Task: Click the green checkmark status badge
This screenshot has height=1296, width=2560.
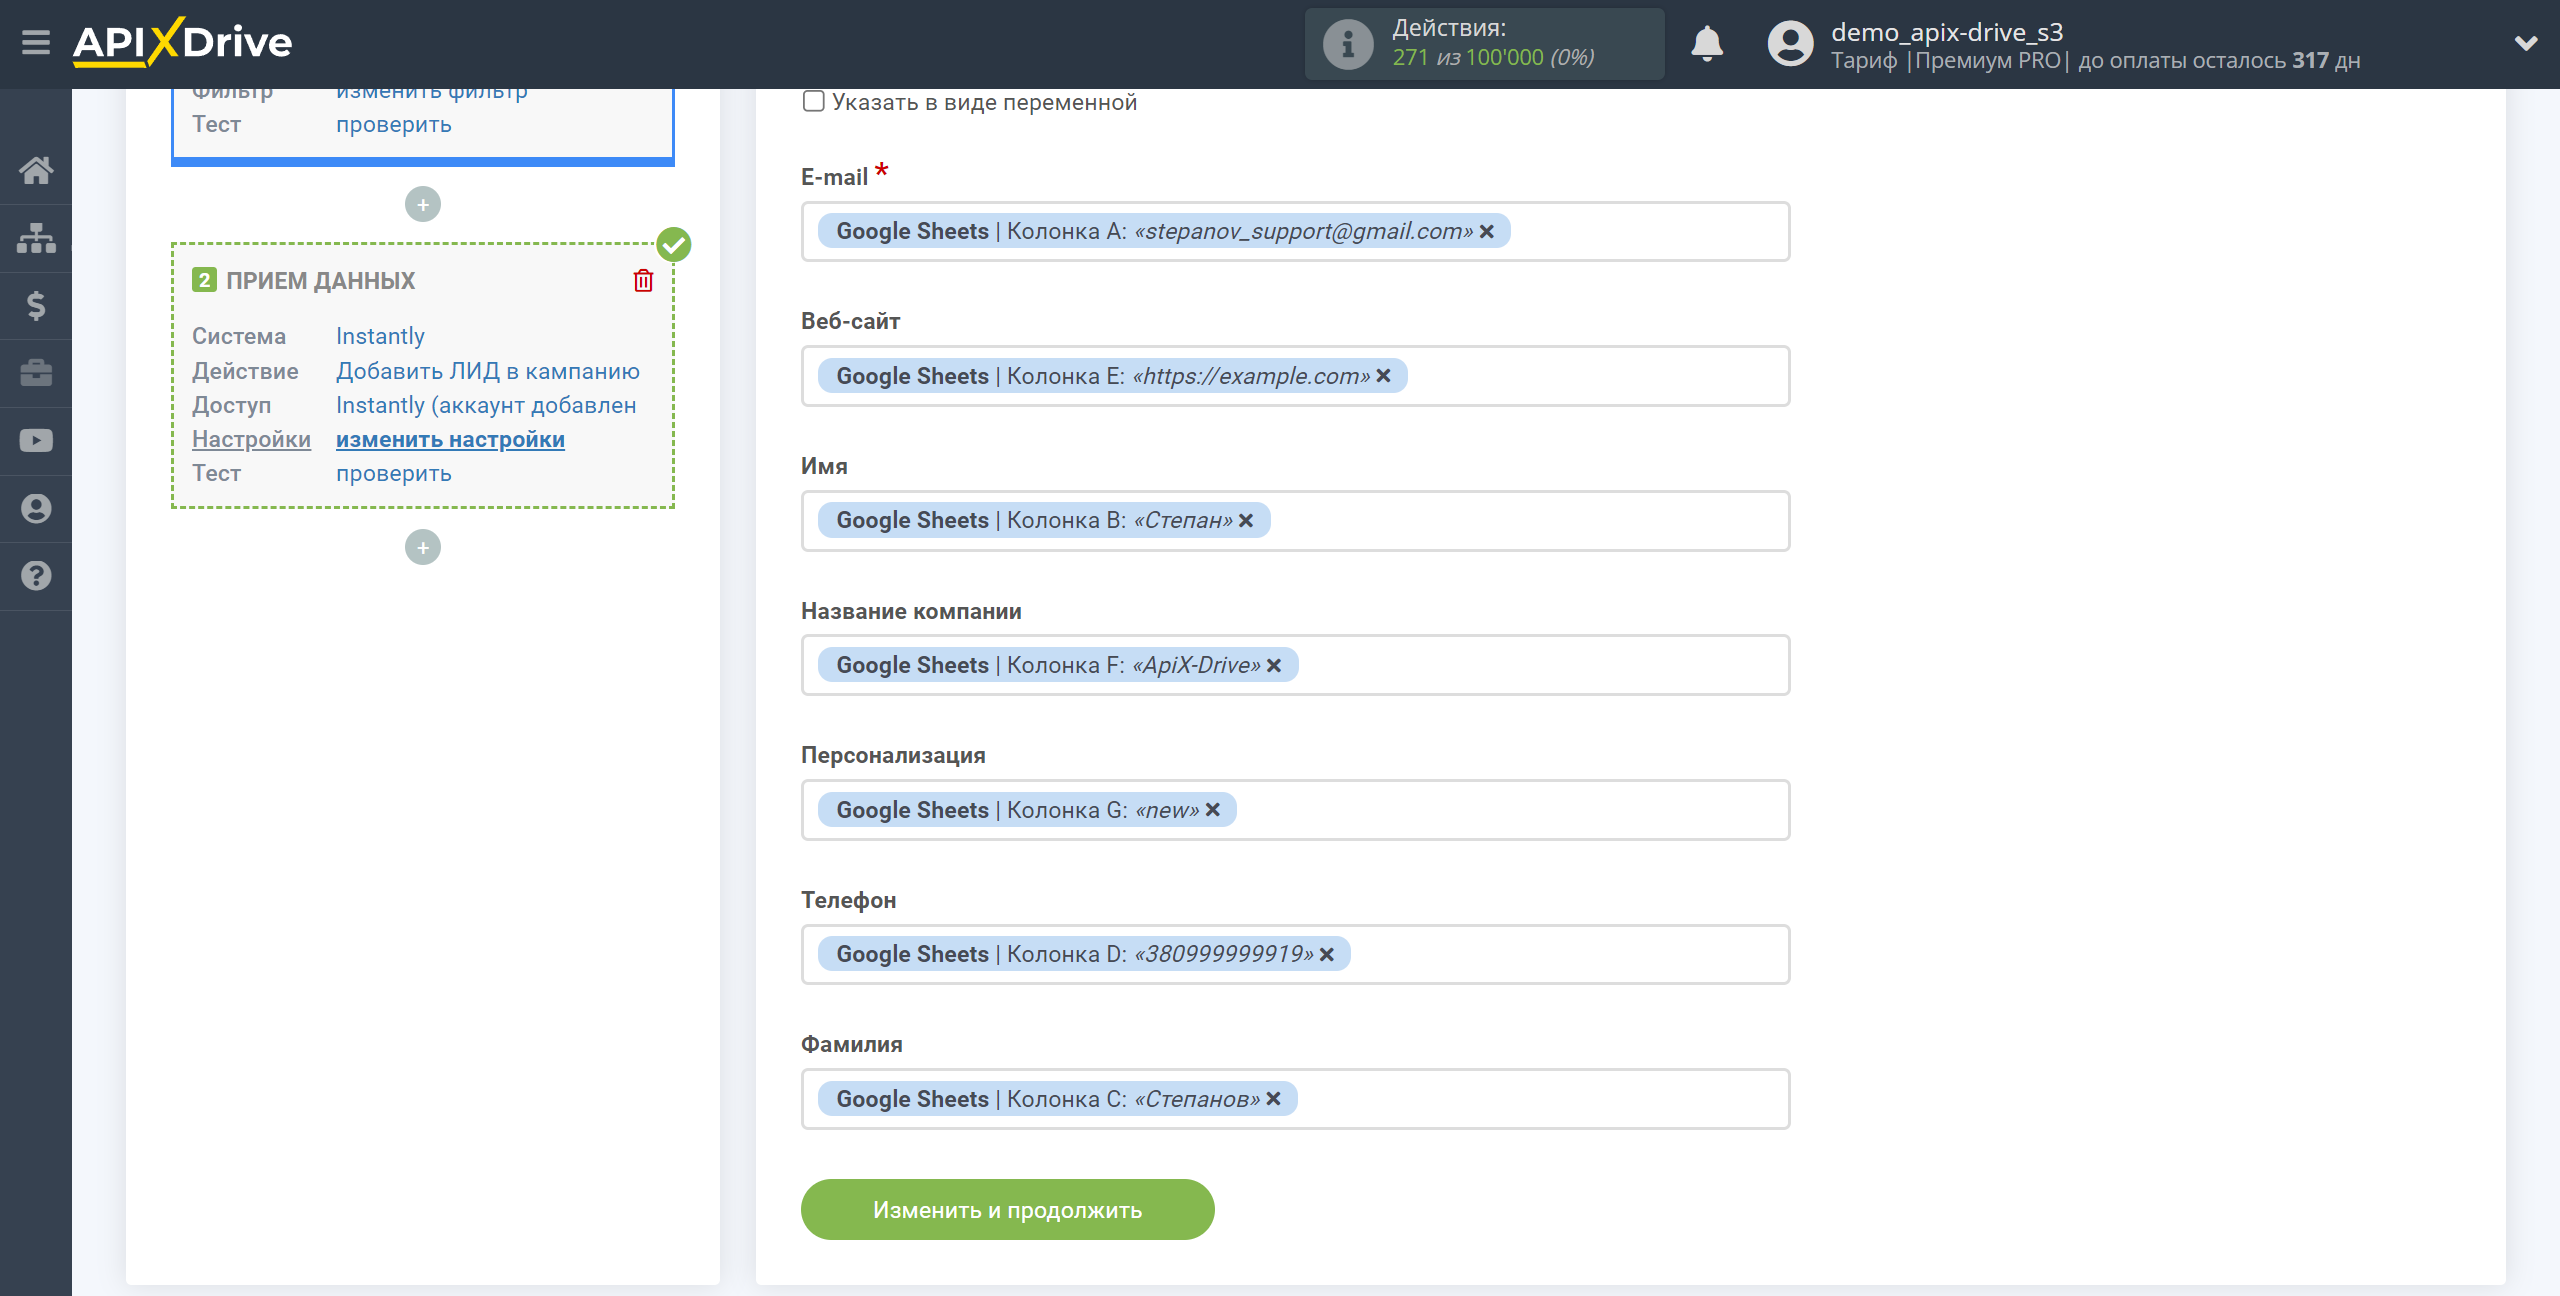Action: (674, 244)
